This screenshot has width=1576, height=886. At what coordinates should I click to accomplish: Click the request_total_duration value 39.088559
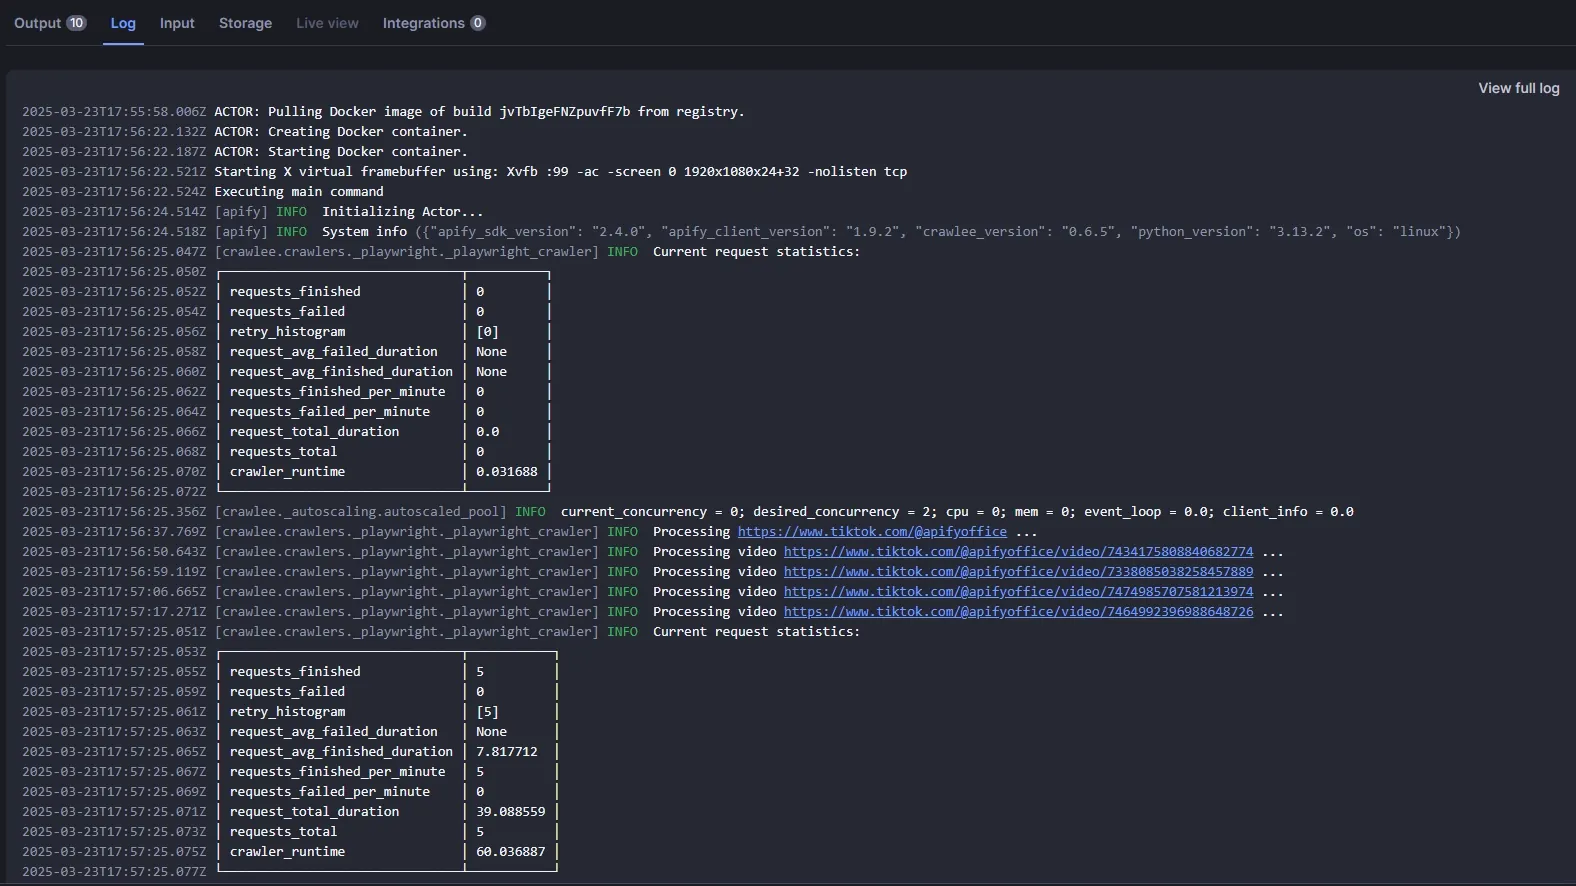pyautogui.click(x=510, y=812)
